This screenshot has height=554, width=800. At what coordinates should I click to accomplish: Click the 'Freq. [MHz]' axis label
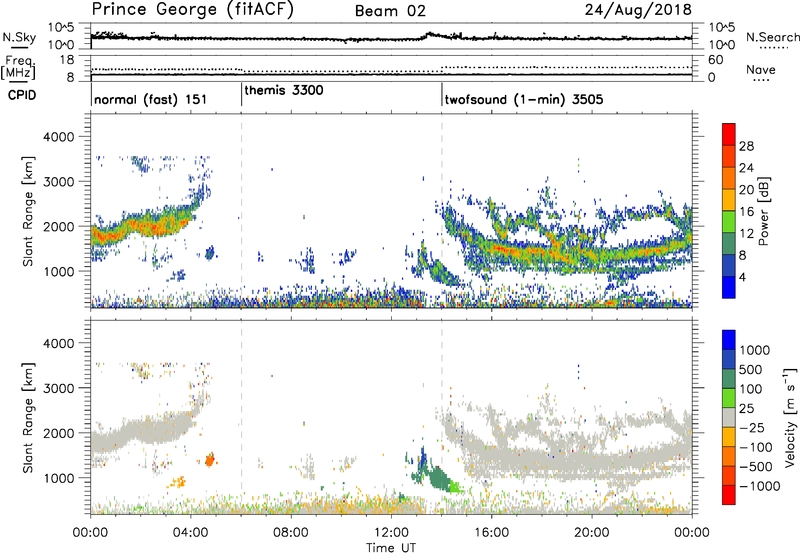click(19, 67)
